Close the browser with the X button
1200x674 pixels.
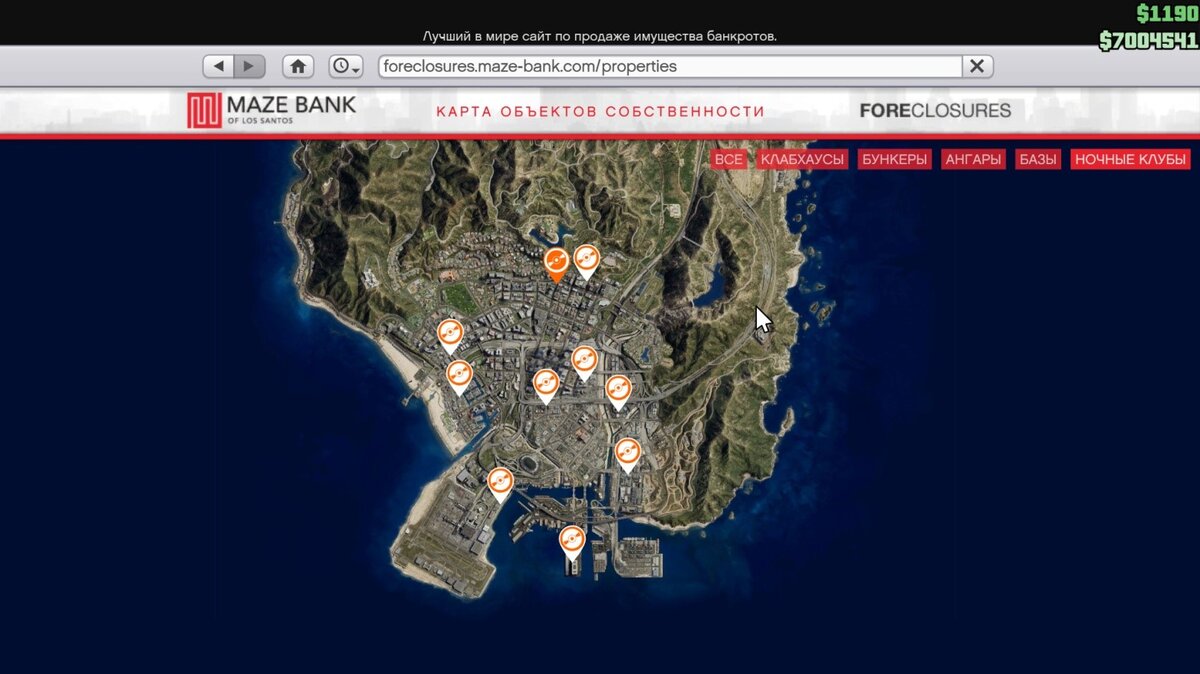(x=977, y=66)
